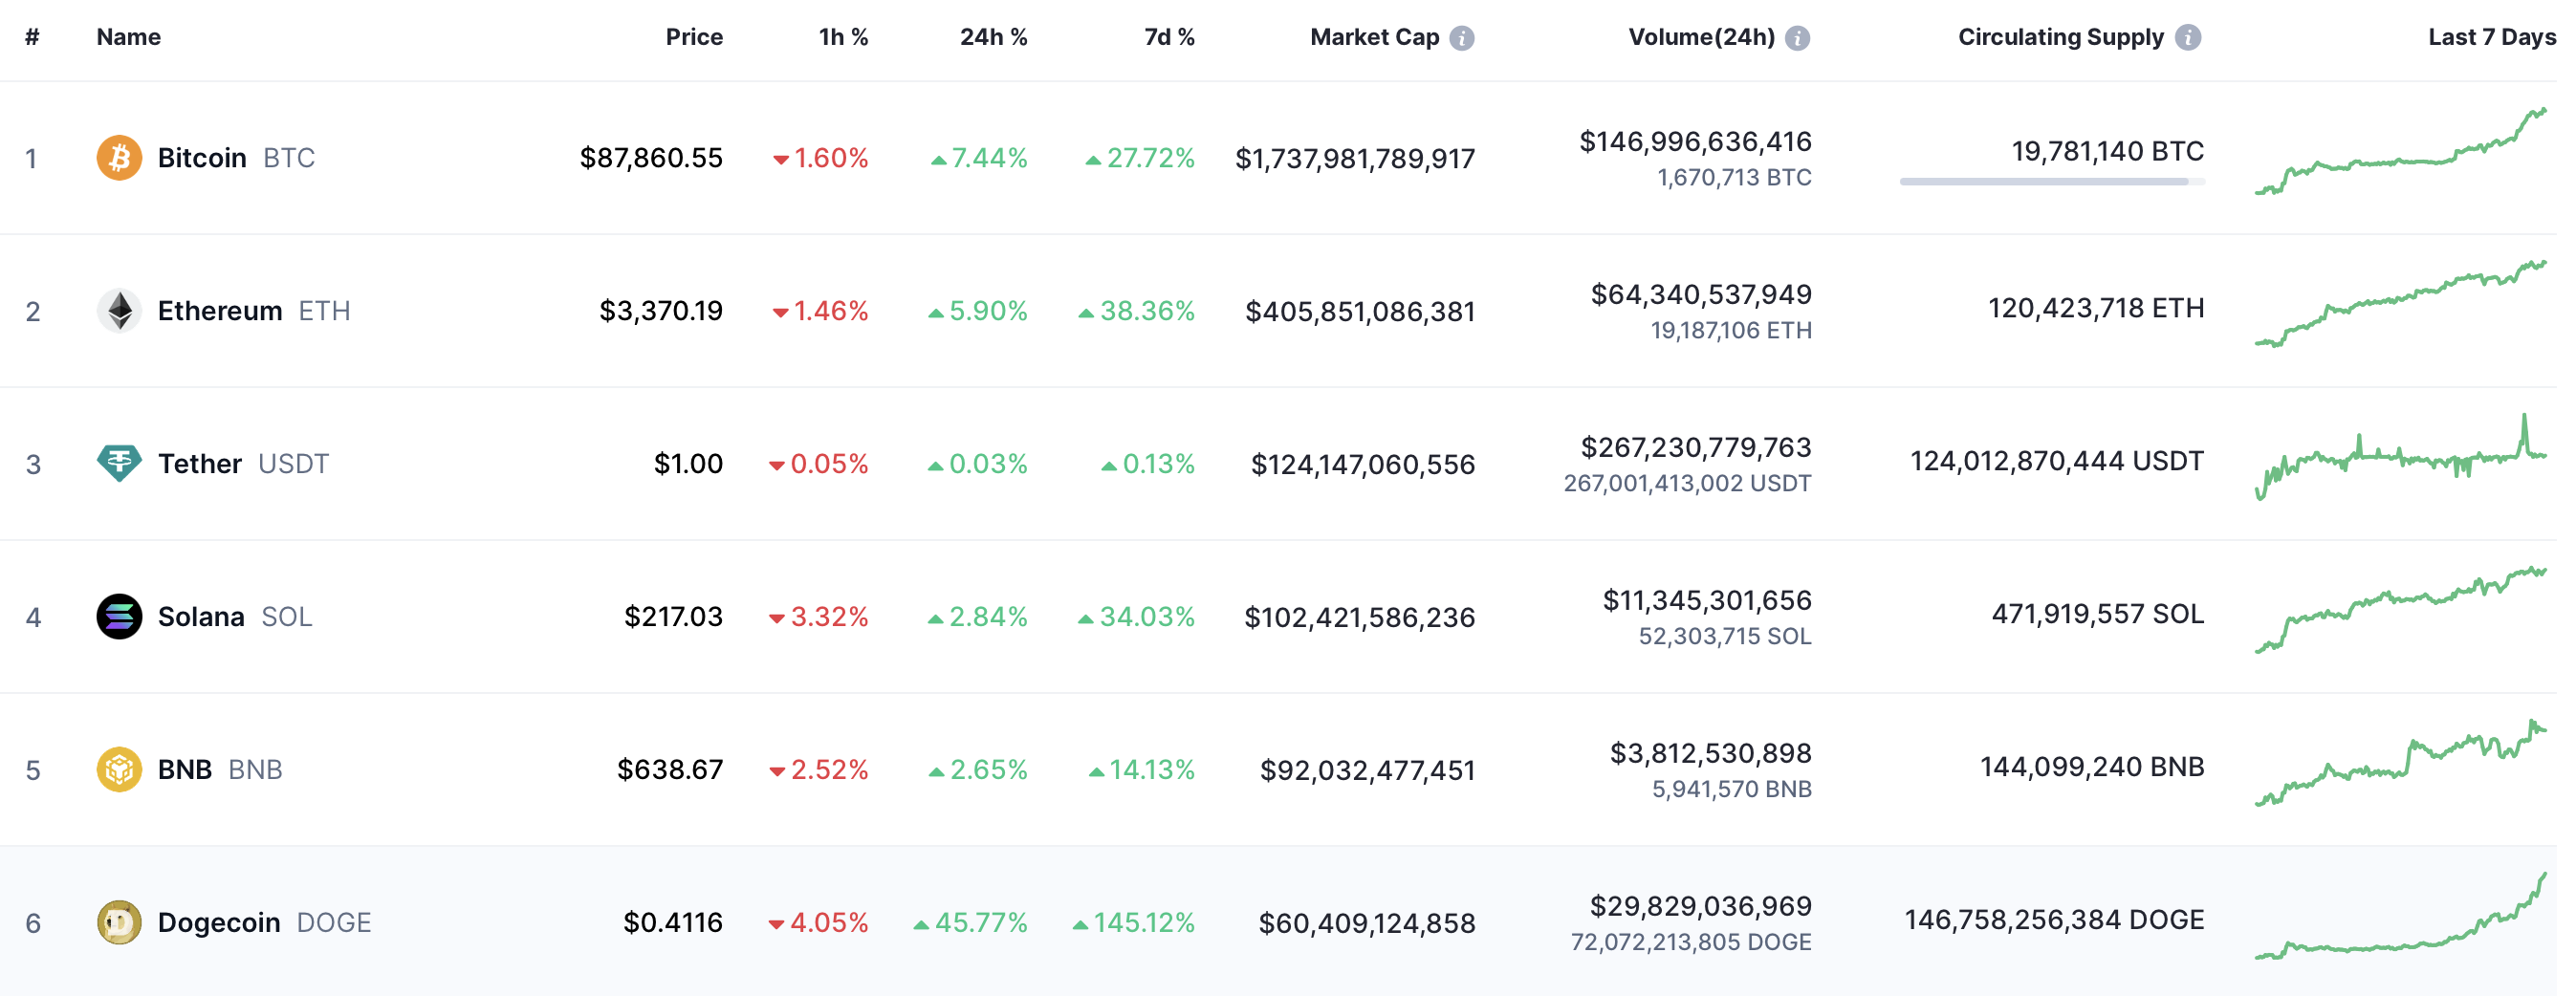Image resolution: width=2576 pixels, height=996 pixels.
Task: Click the BNB logo icon
Action: click(119, 770)
